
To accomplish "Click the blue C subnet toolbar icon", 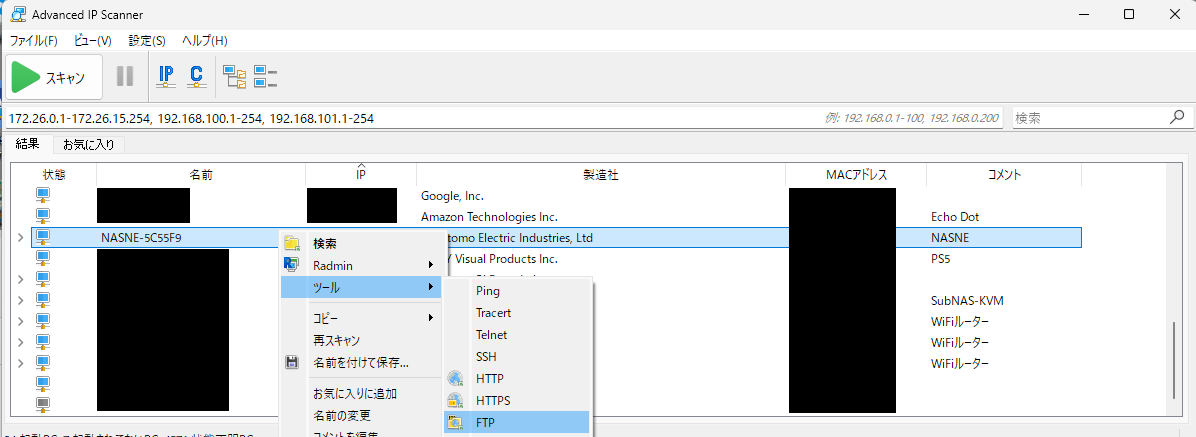I will 196,76.
